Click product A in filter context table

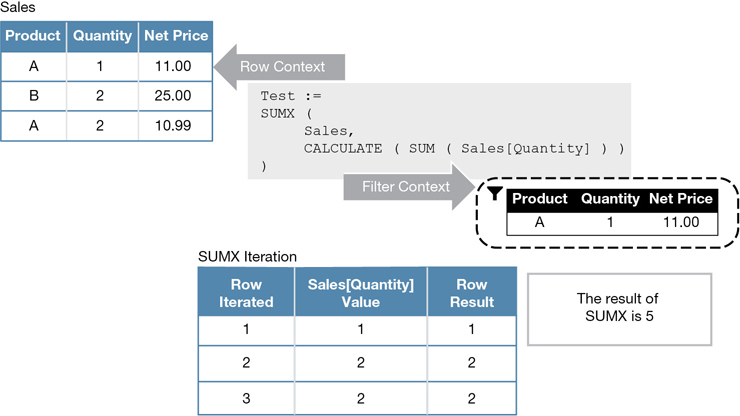click(x=539, y=222)
